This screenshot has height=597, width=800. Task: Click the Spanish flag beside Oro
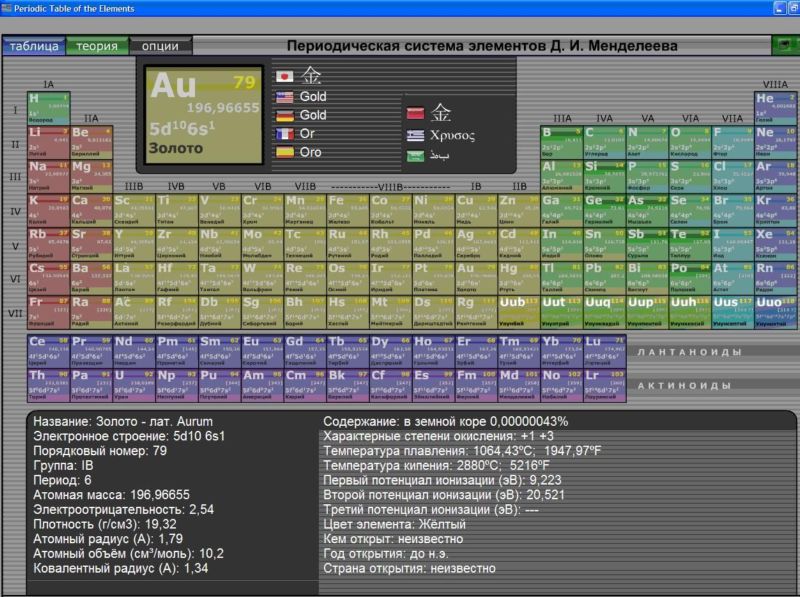tap(285, 152)
